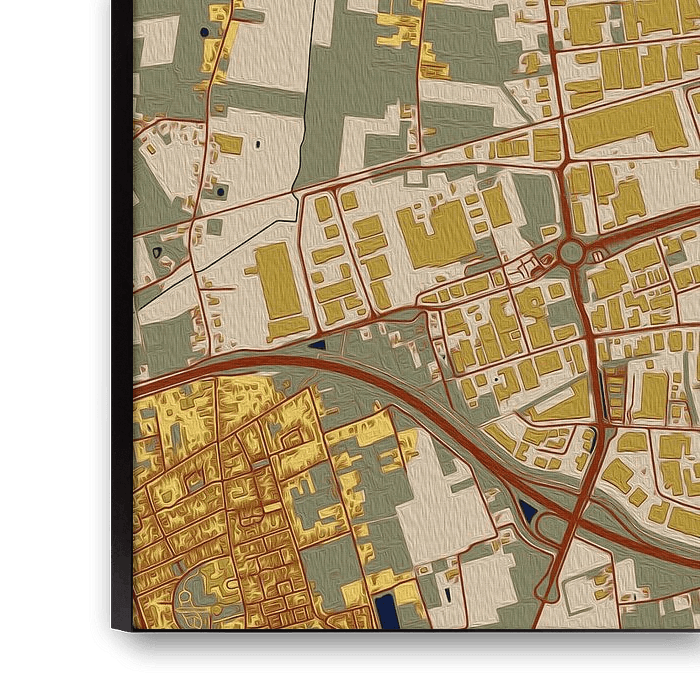
Task: Select the tall yellow building left of center
Action: [277, 281]
